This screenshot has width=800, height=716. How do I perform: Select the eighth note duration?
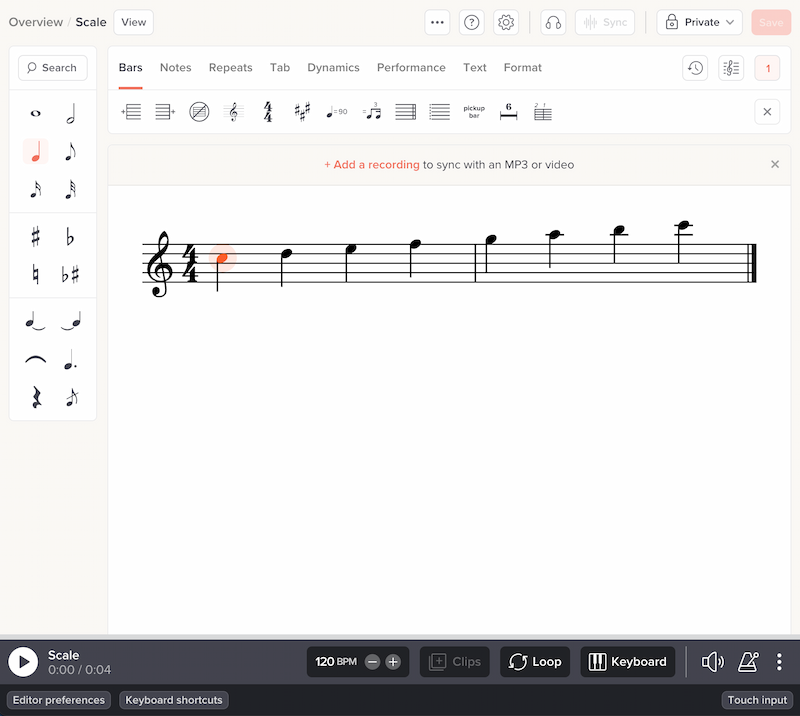(71, 150)
